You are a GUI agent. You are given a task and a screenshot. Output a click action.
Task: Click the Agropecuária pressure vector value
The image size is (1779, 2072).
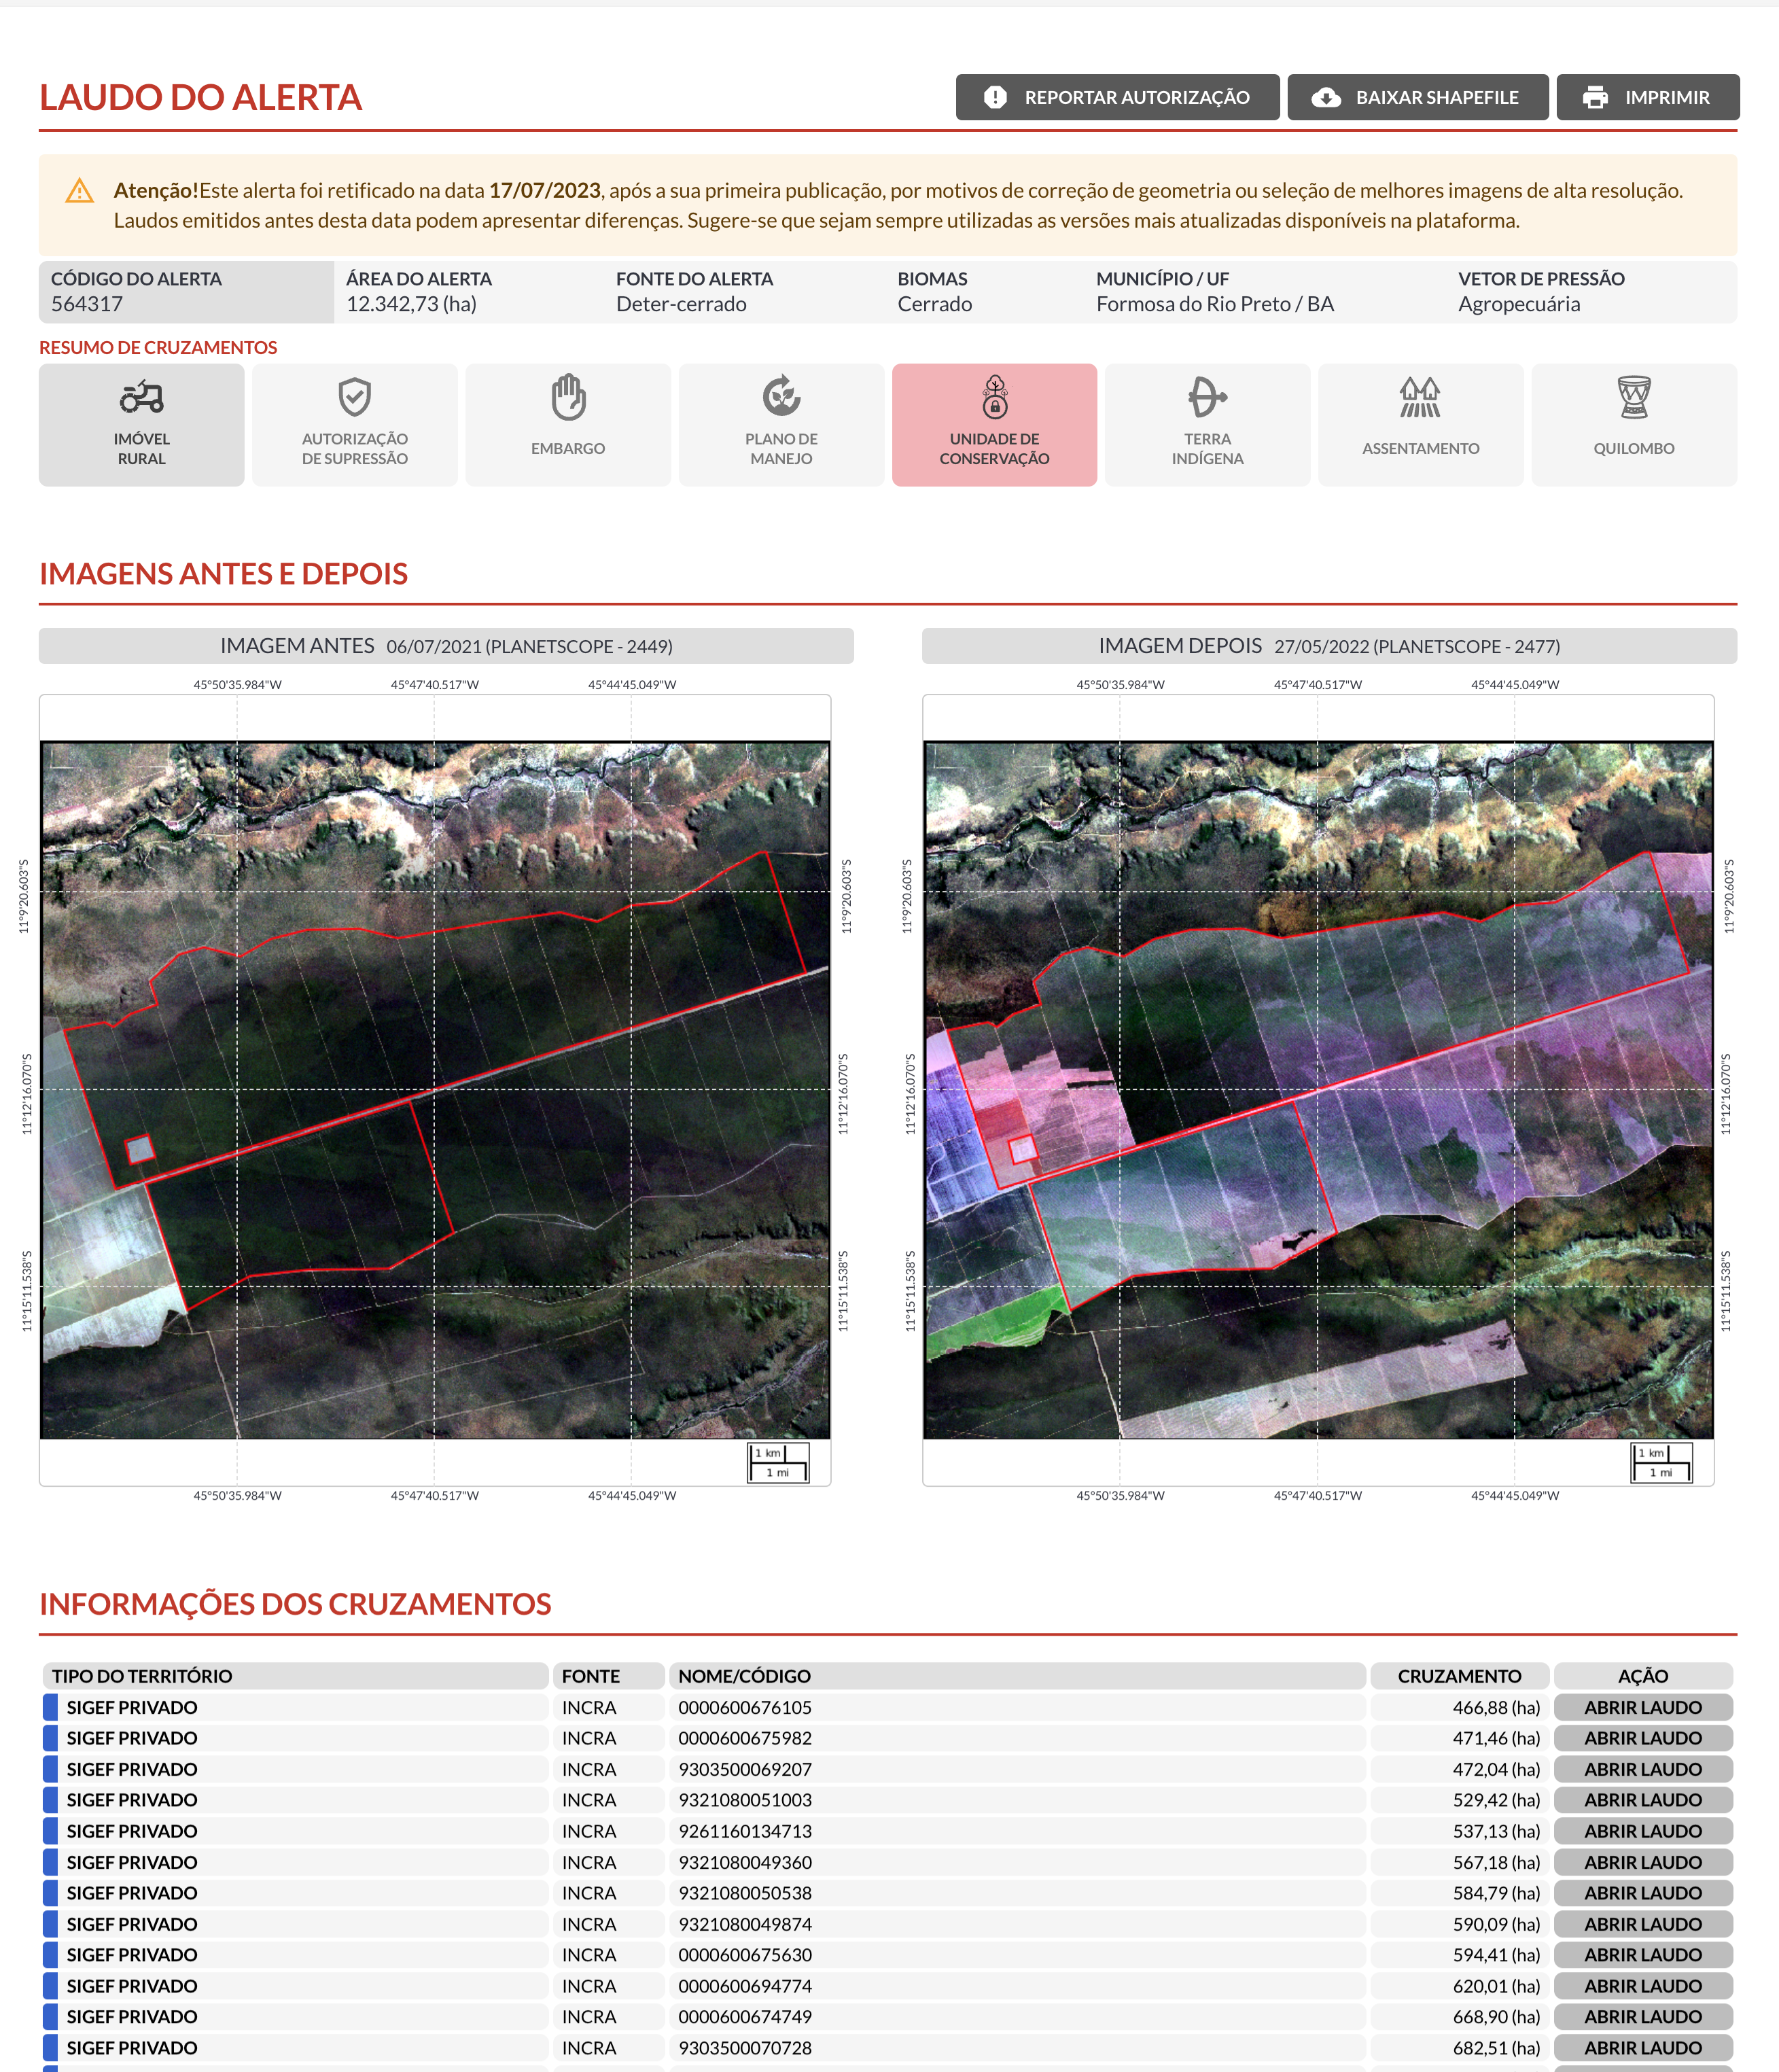pyautogui.click(x=1519, y=304)
